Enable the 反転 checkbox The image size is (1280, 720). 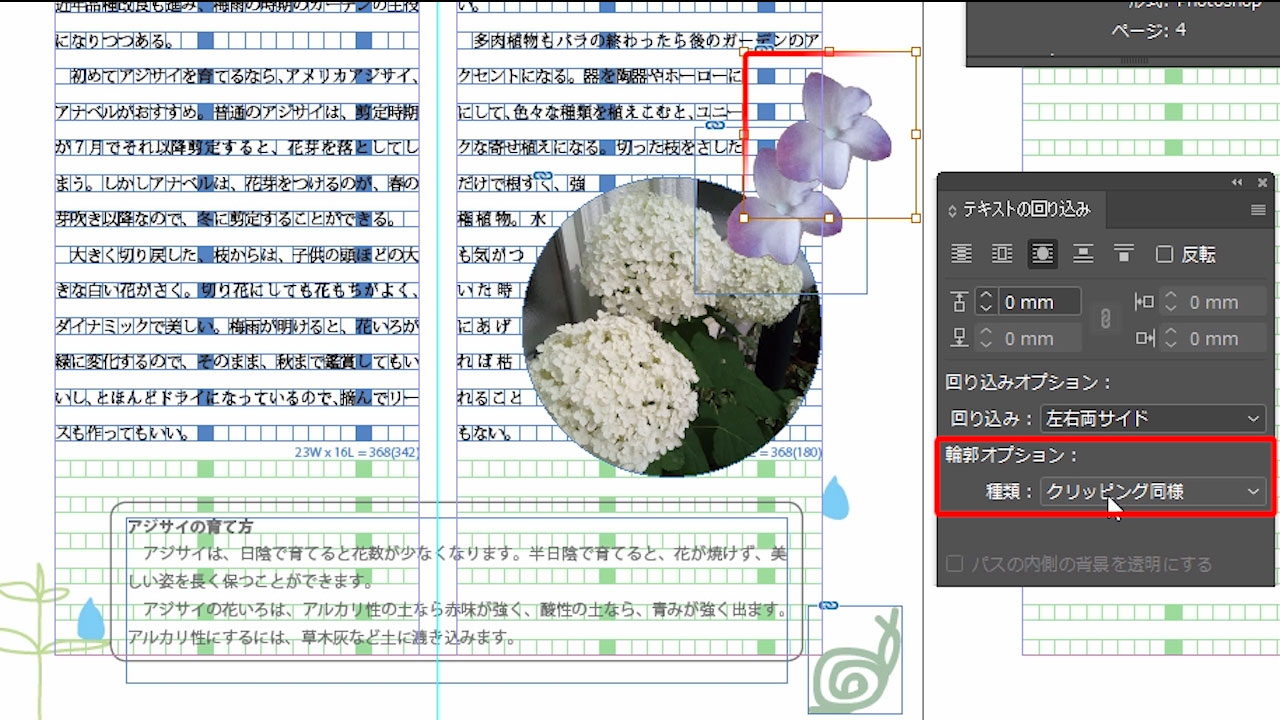point(1164,255)
